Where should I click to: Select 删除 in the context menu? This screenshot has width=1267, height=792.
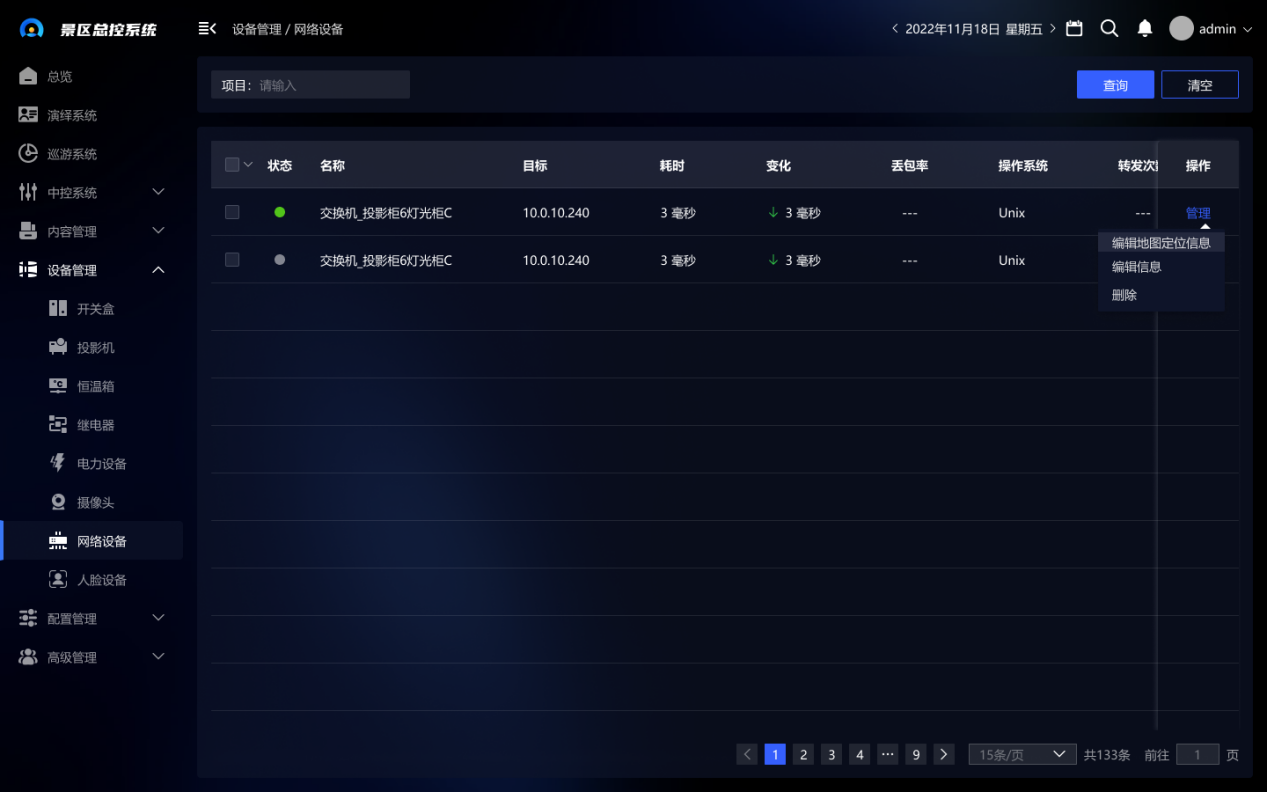(x=1124, y=295)
